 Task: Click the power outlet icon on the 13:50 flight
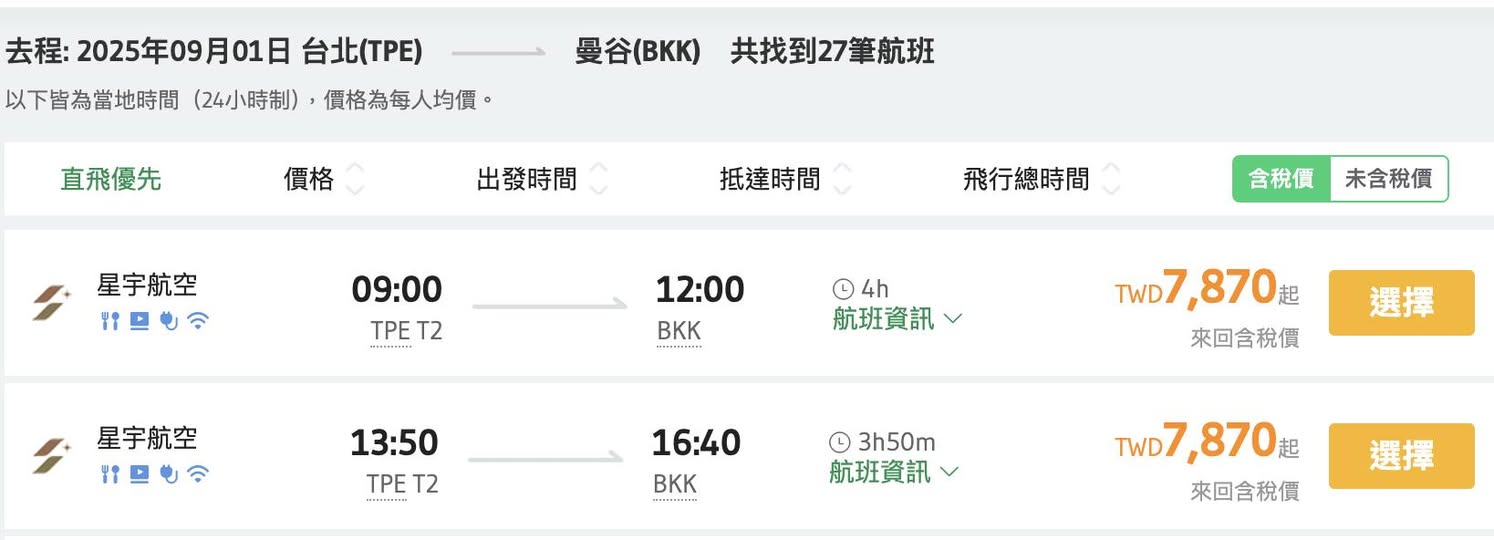tap(168, 474)
